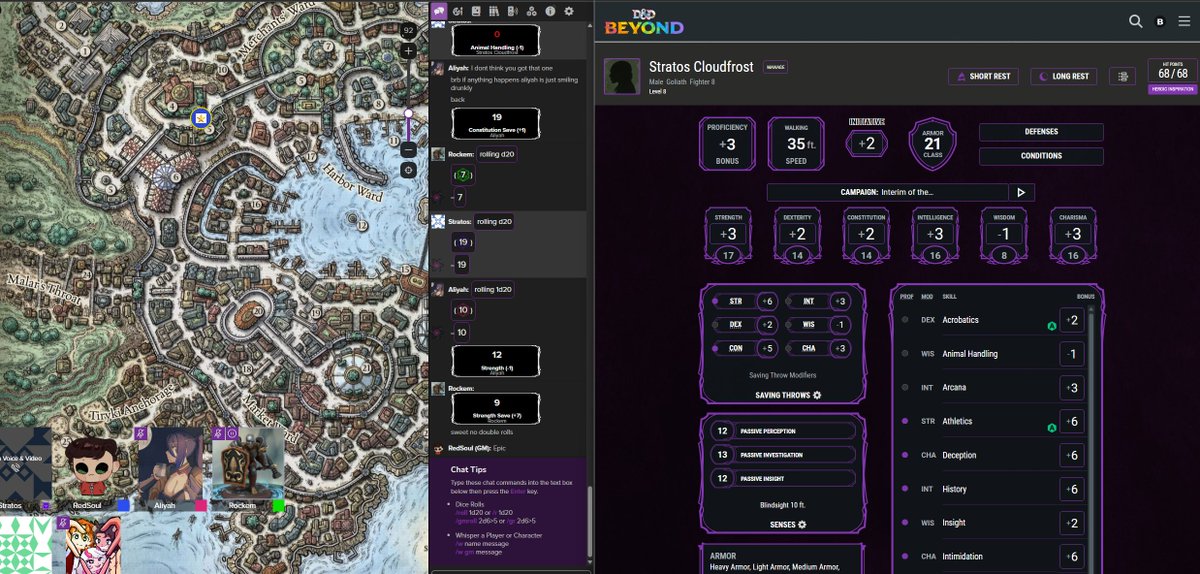Open the Walking Speed 35 ft. box
Image resolution: width=1200 pixels, height=574 pixels.
pyautogui.click(x=796, y=144)
